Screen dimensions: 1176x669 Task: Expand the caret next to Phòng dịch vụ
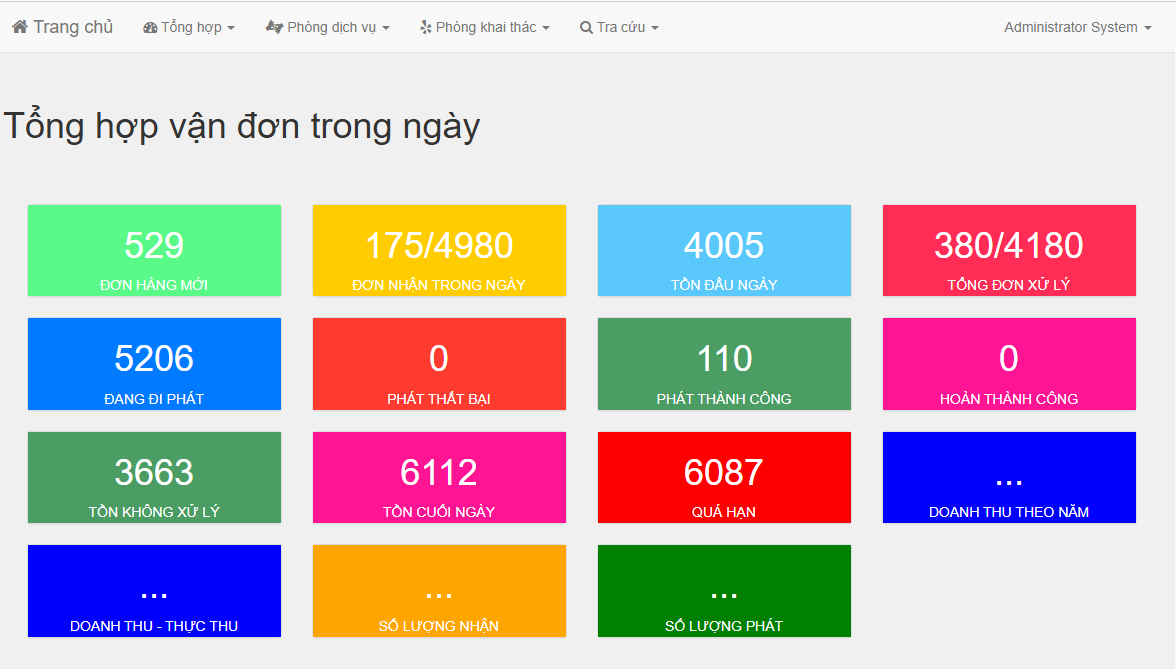386,28
